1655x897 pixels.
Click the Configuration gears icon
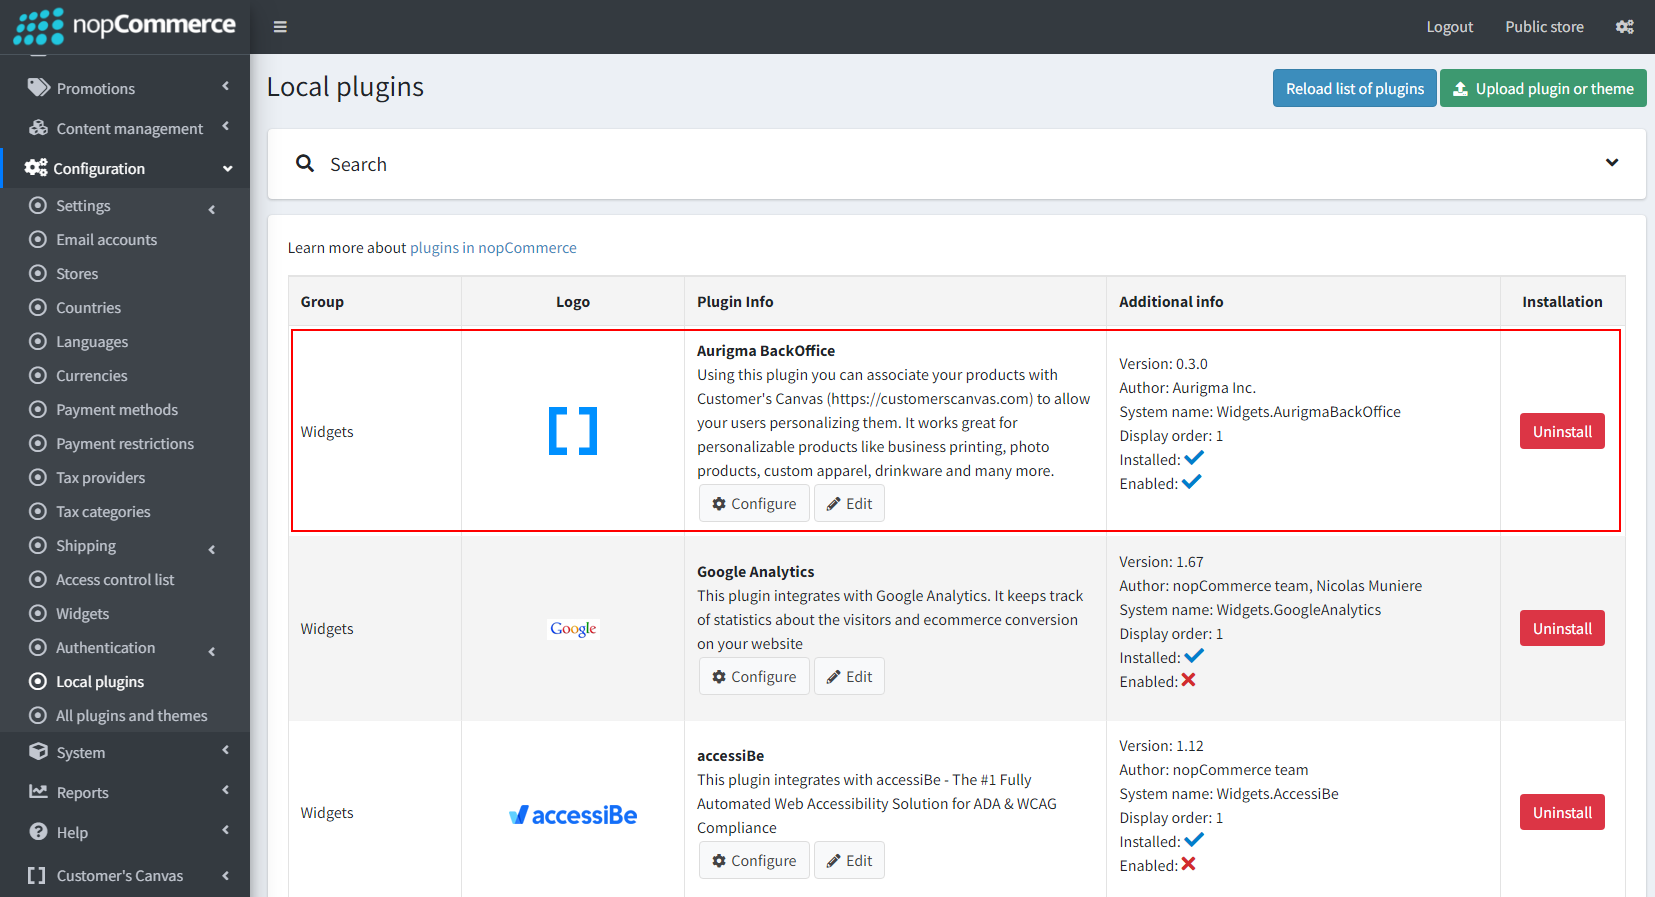pos(36,168)
